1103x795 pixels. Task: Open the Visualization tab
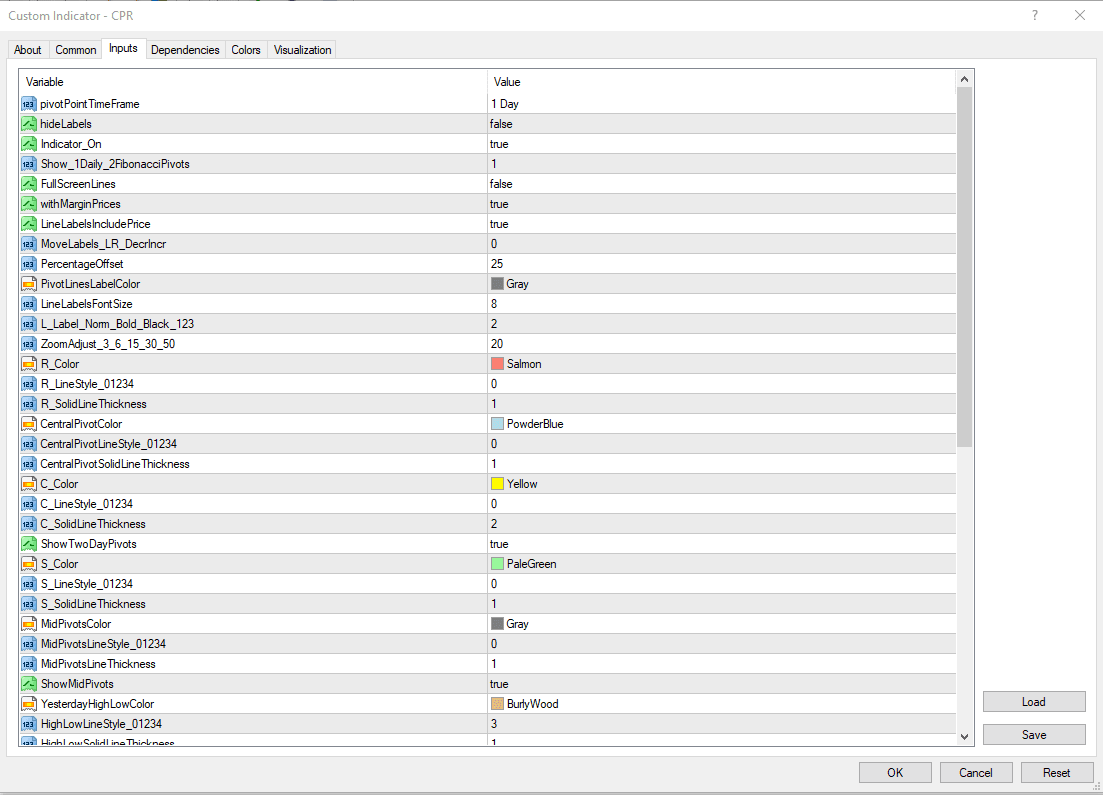[x=301, y=50]
